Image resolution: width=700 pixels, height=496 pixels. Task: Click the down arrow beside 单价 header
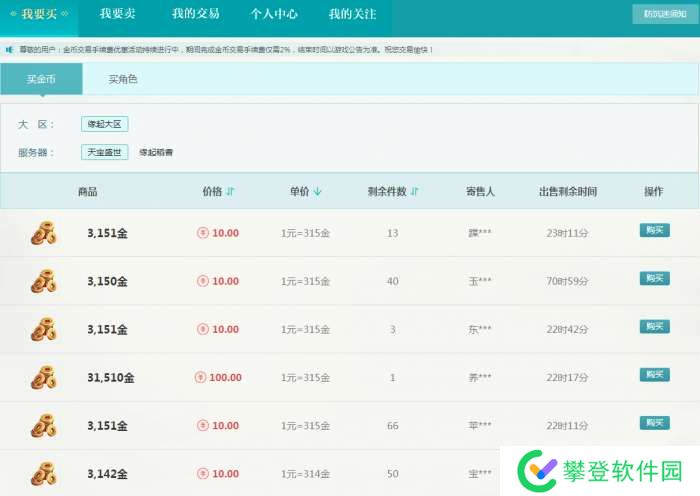point(318,191)
